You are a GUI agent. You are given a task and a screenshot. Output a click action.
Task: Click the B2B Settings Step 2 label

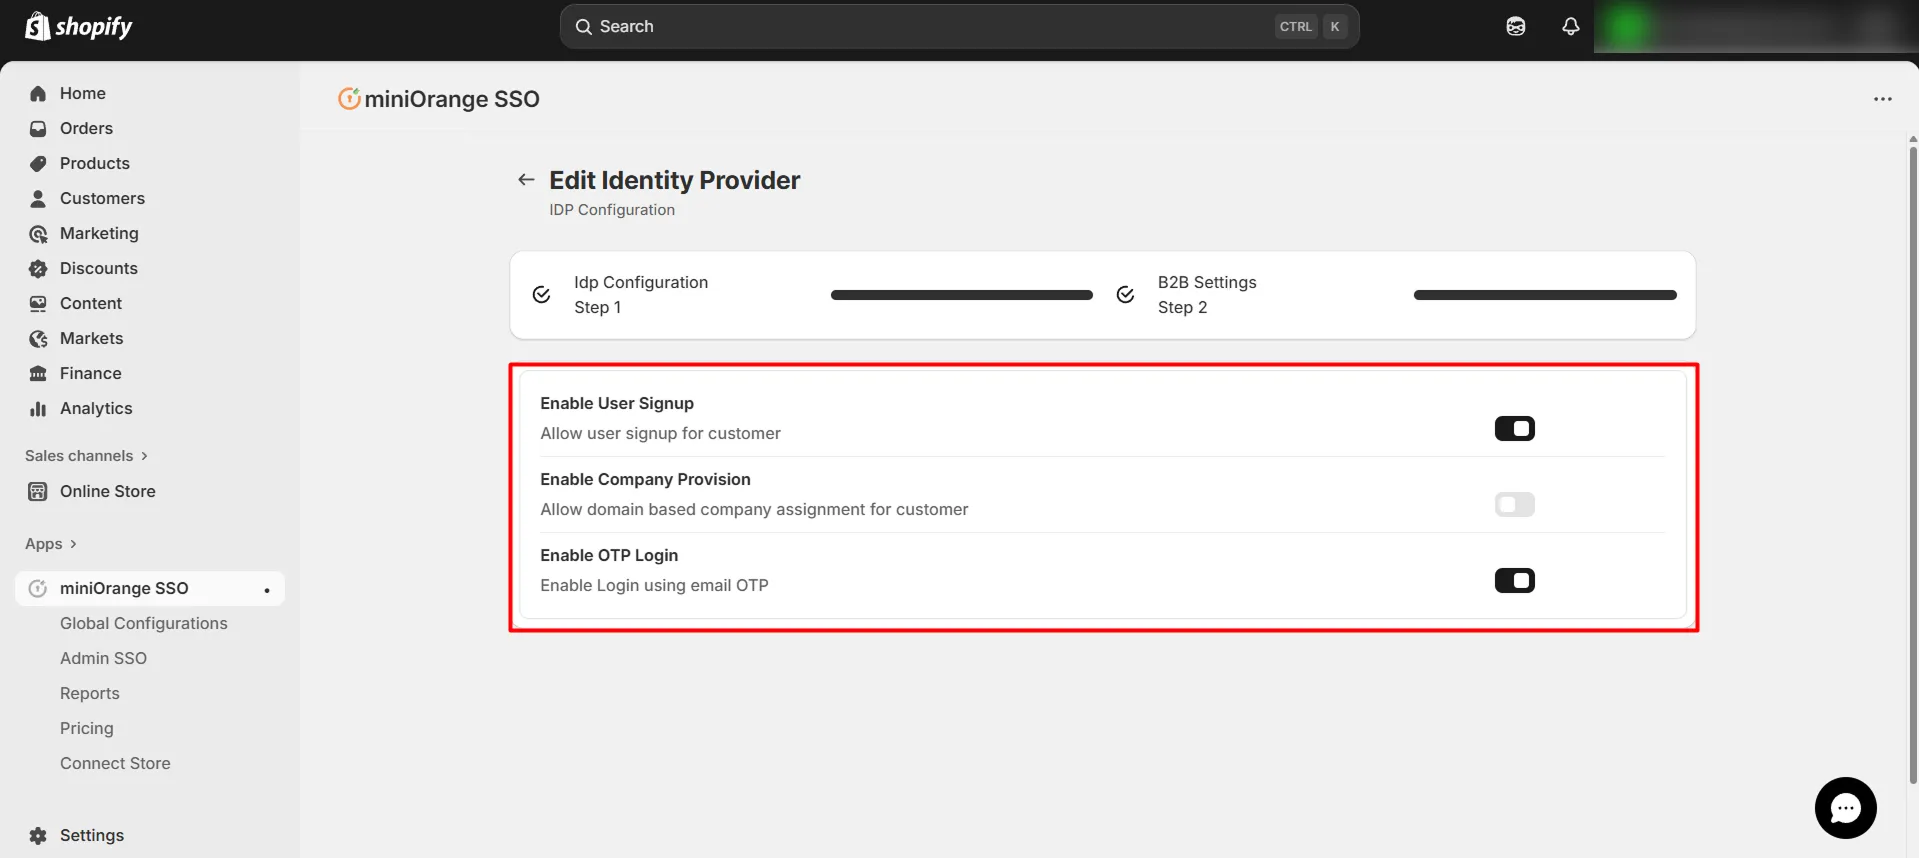1207,295
